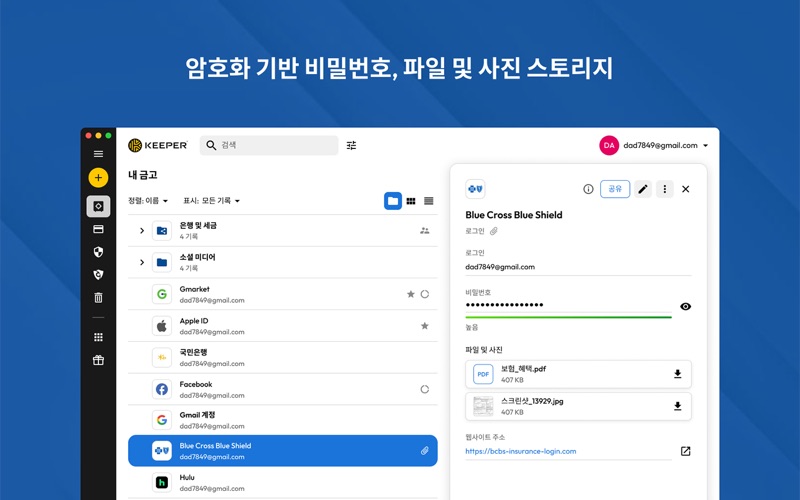Click shared users icon on 은행 및 세금
Image resolution: width=800 pixels, height=500 pixels.
point(424,231)
